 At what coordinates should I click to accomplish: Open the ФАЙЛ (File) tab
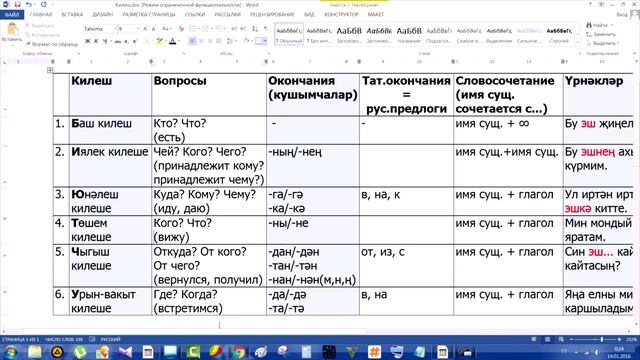(12, 15)
